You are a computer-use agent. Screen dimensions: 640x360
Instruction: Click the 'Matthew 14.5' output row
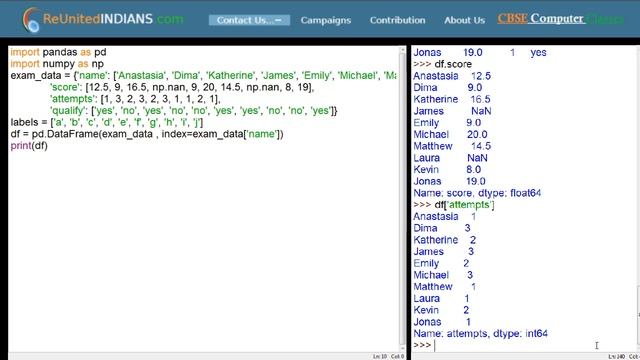point(452,146)
